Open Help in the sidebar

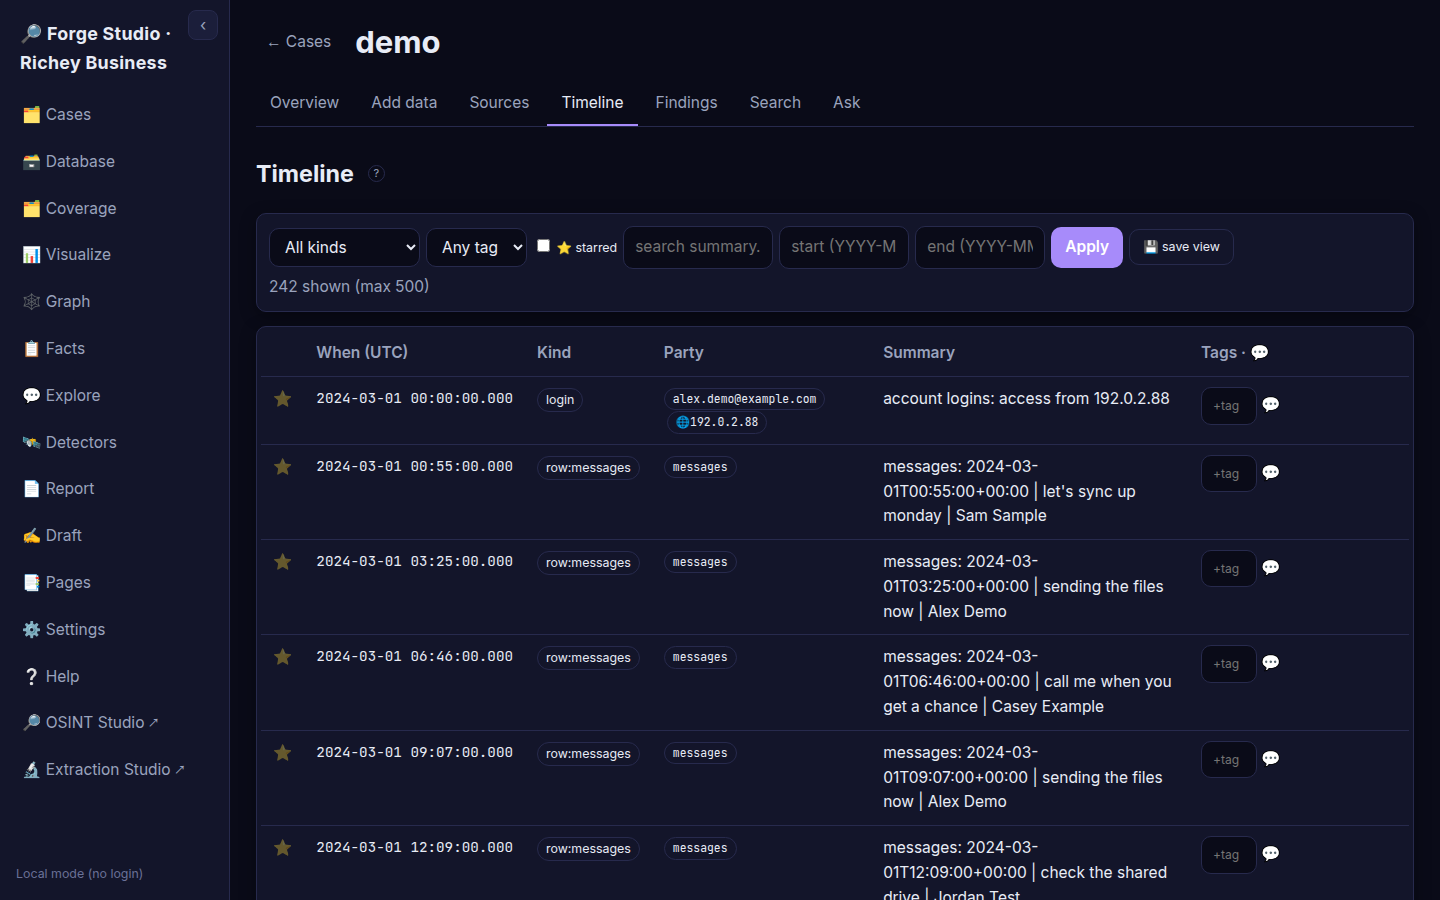point(114,676)
